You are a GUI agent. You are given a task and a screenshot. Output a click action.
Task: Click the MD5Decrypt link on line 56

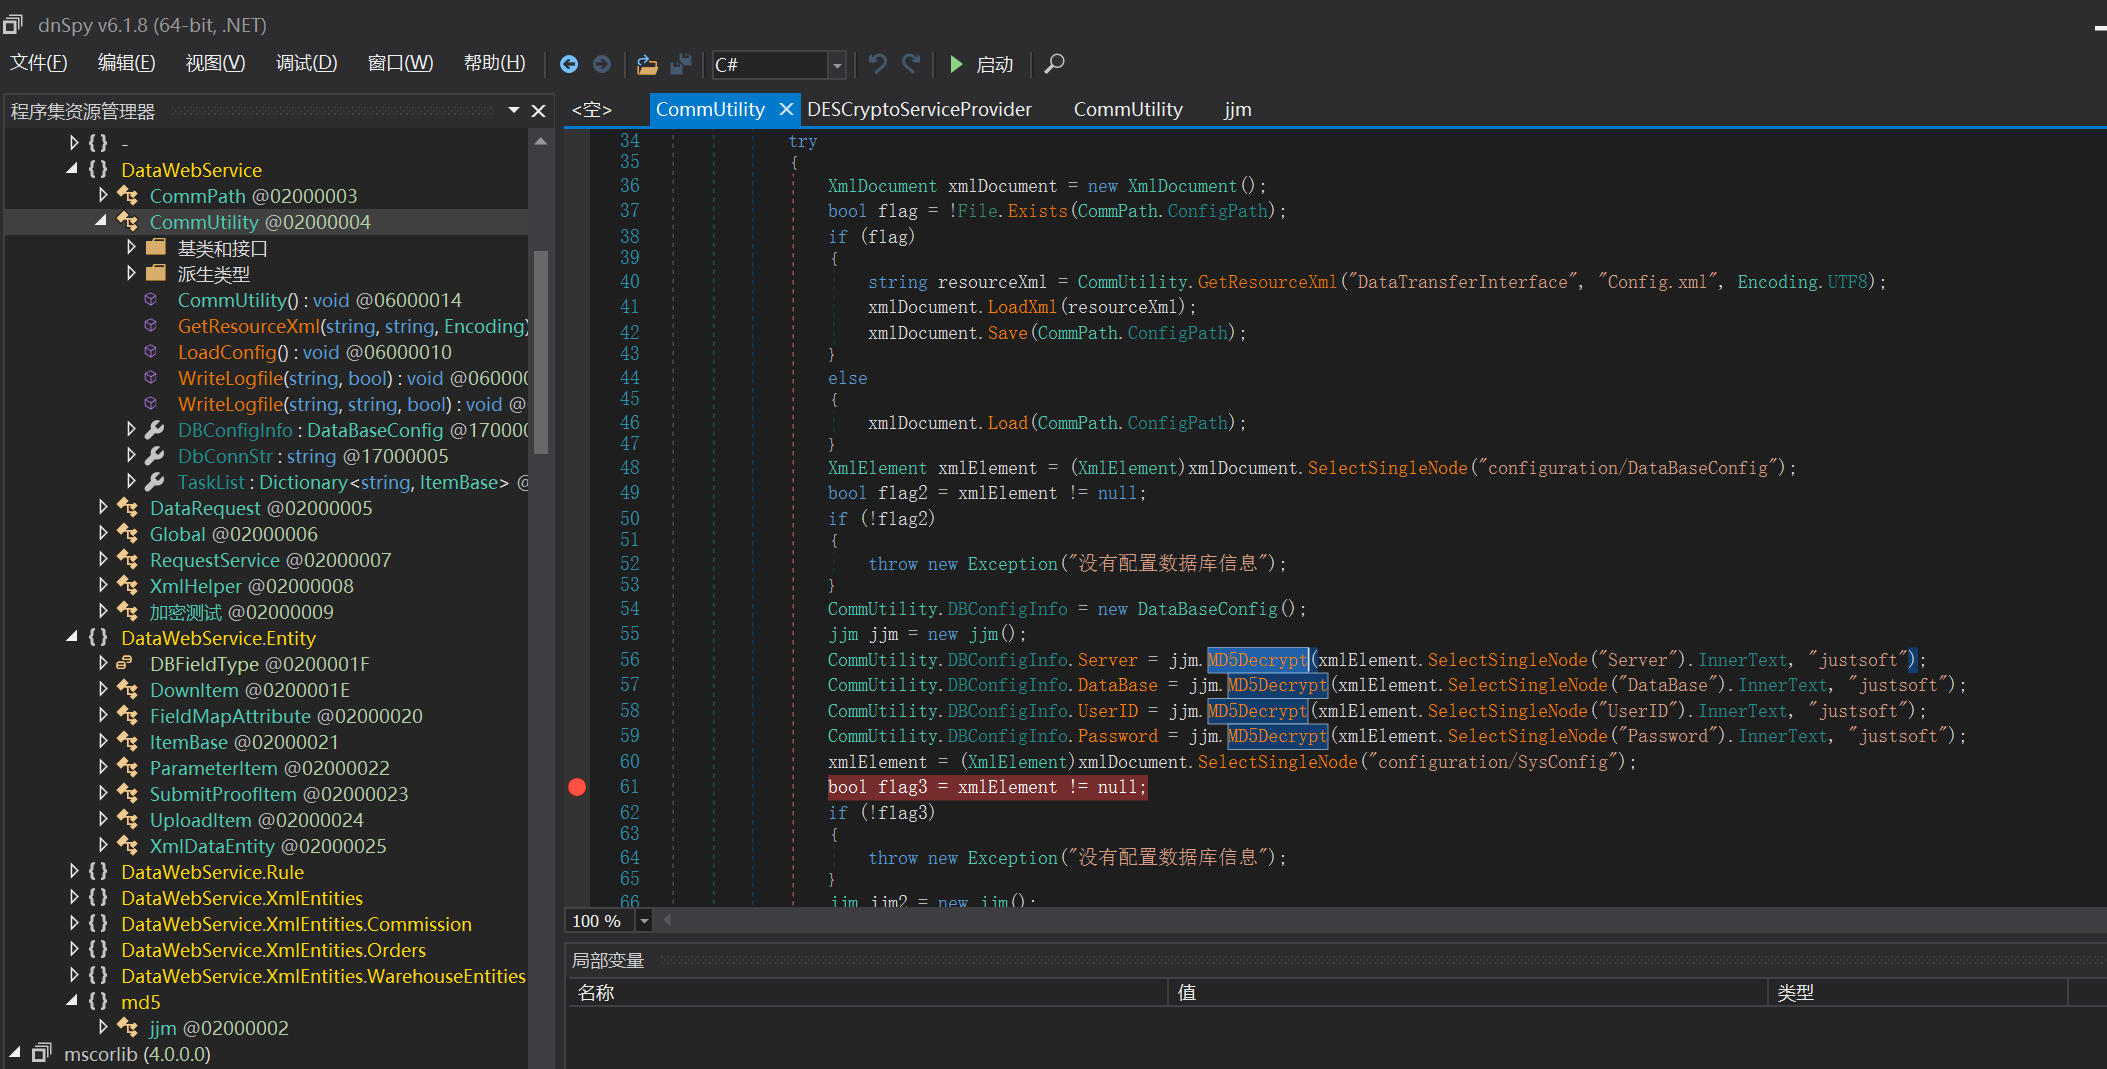pos(1257,660)
